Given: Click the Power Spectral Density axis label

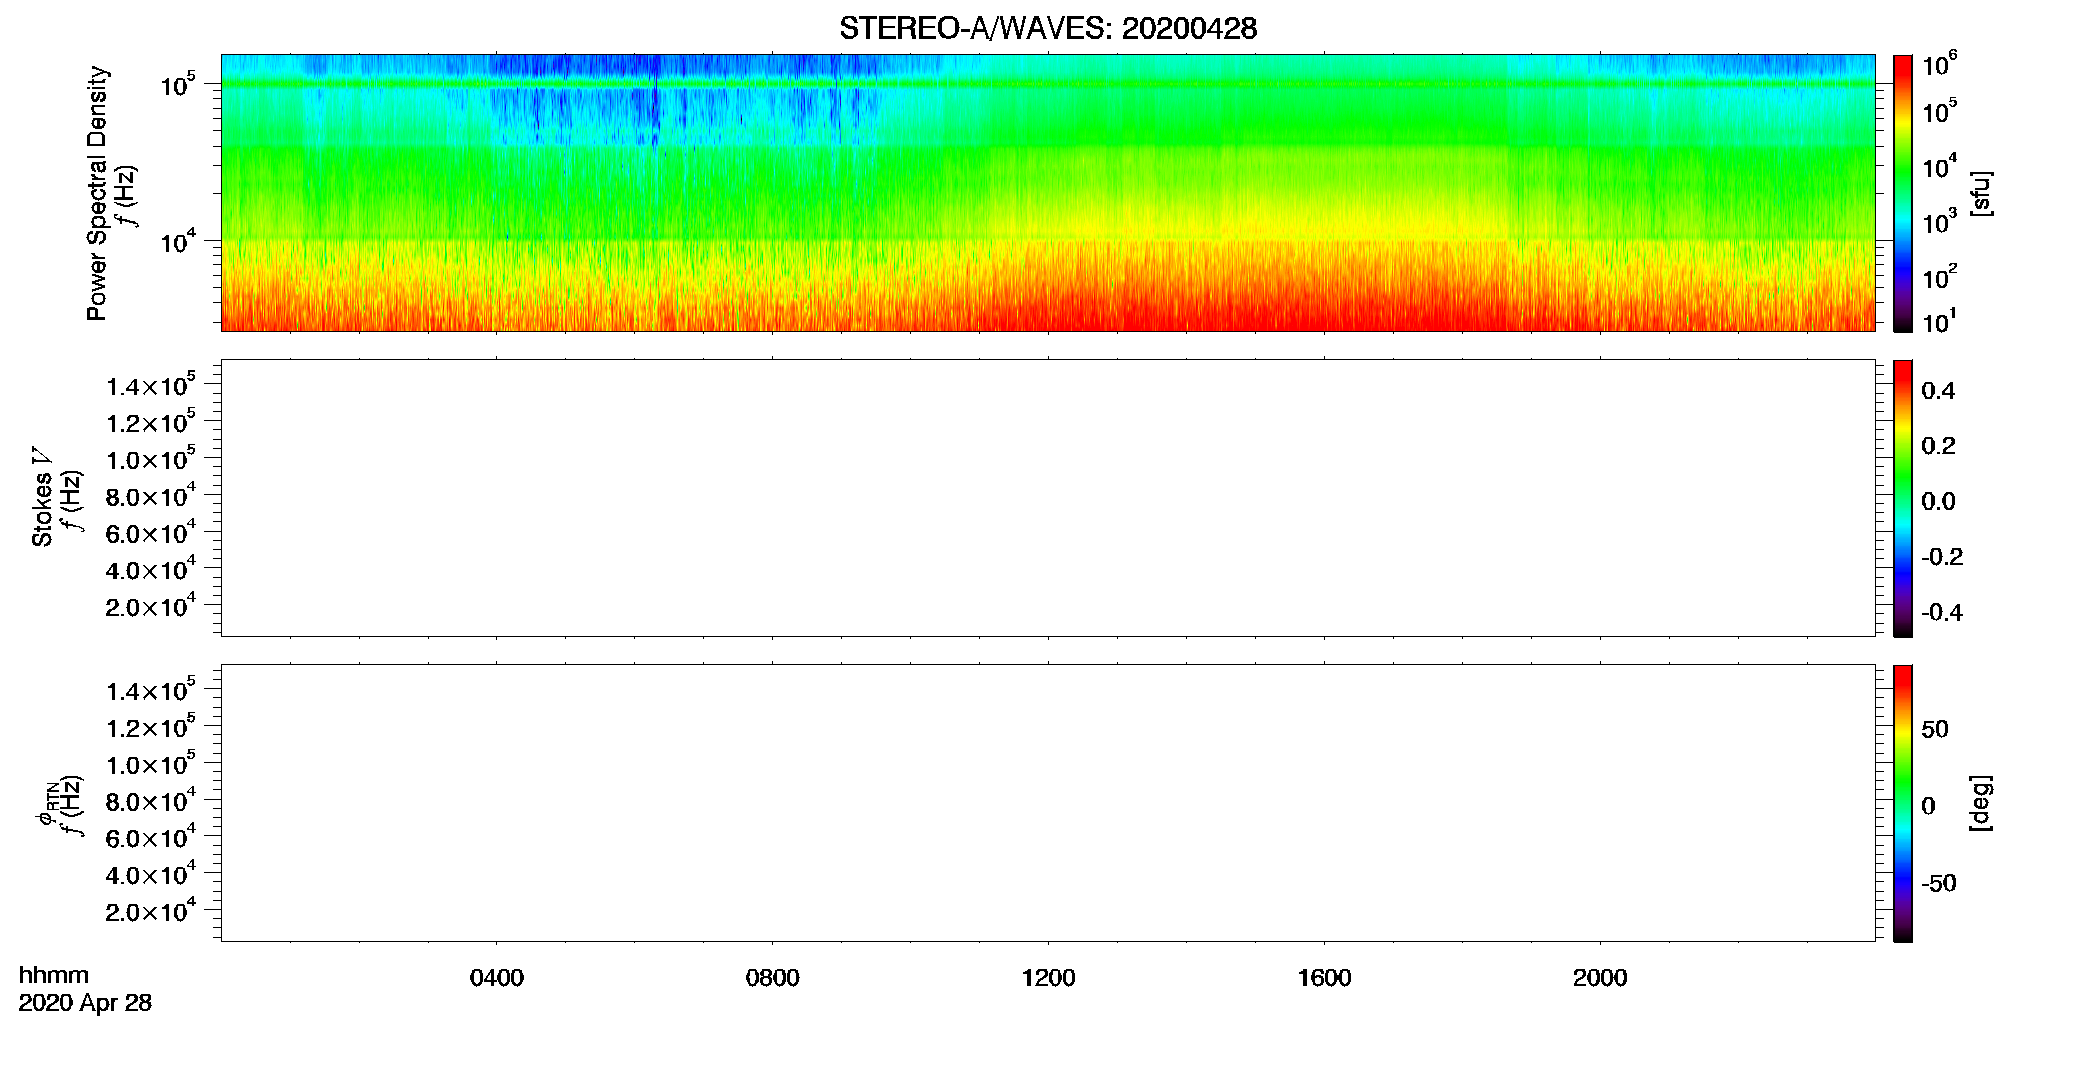Looking at the screenshot, I should [97, 193].
